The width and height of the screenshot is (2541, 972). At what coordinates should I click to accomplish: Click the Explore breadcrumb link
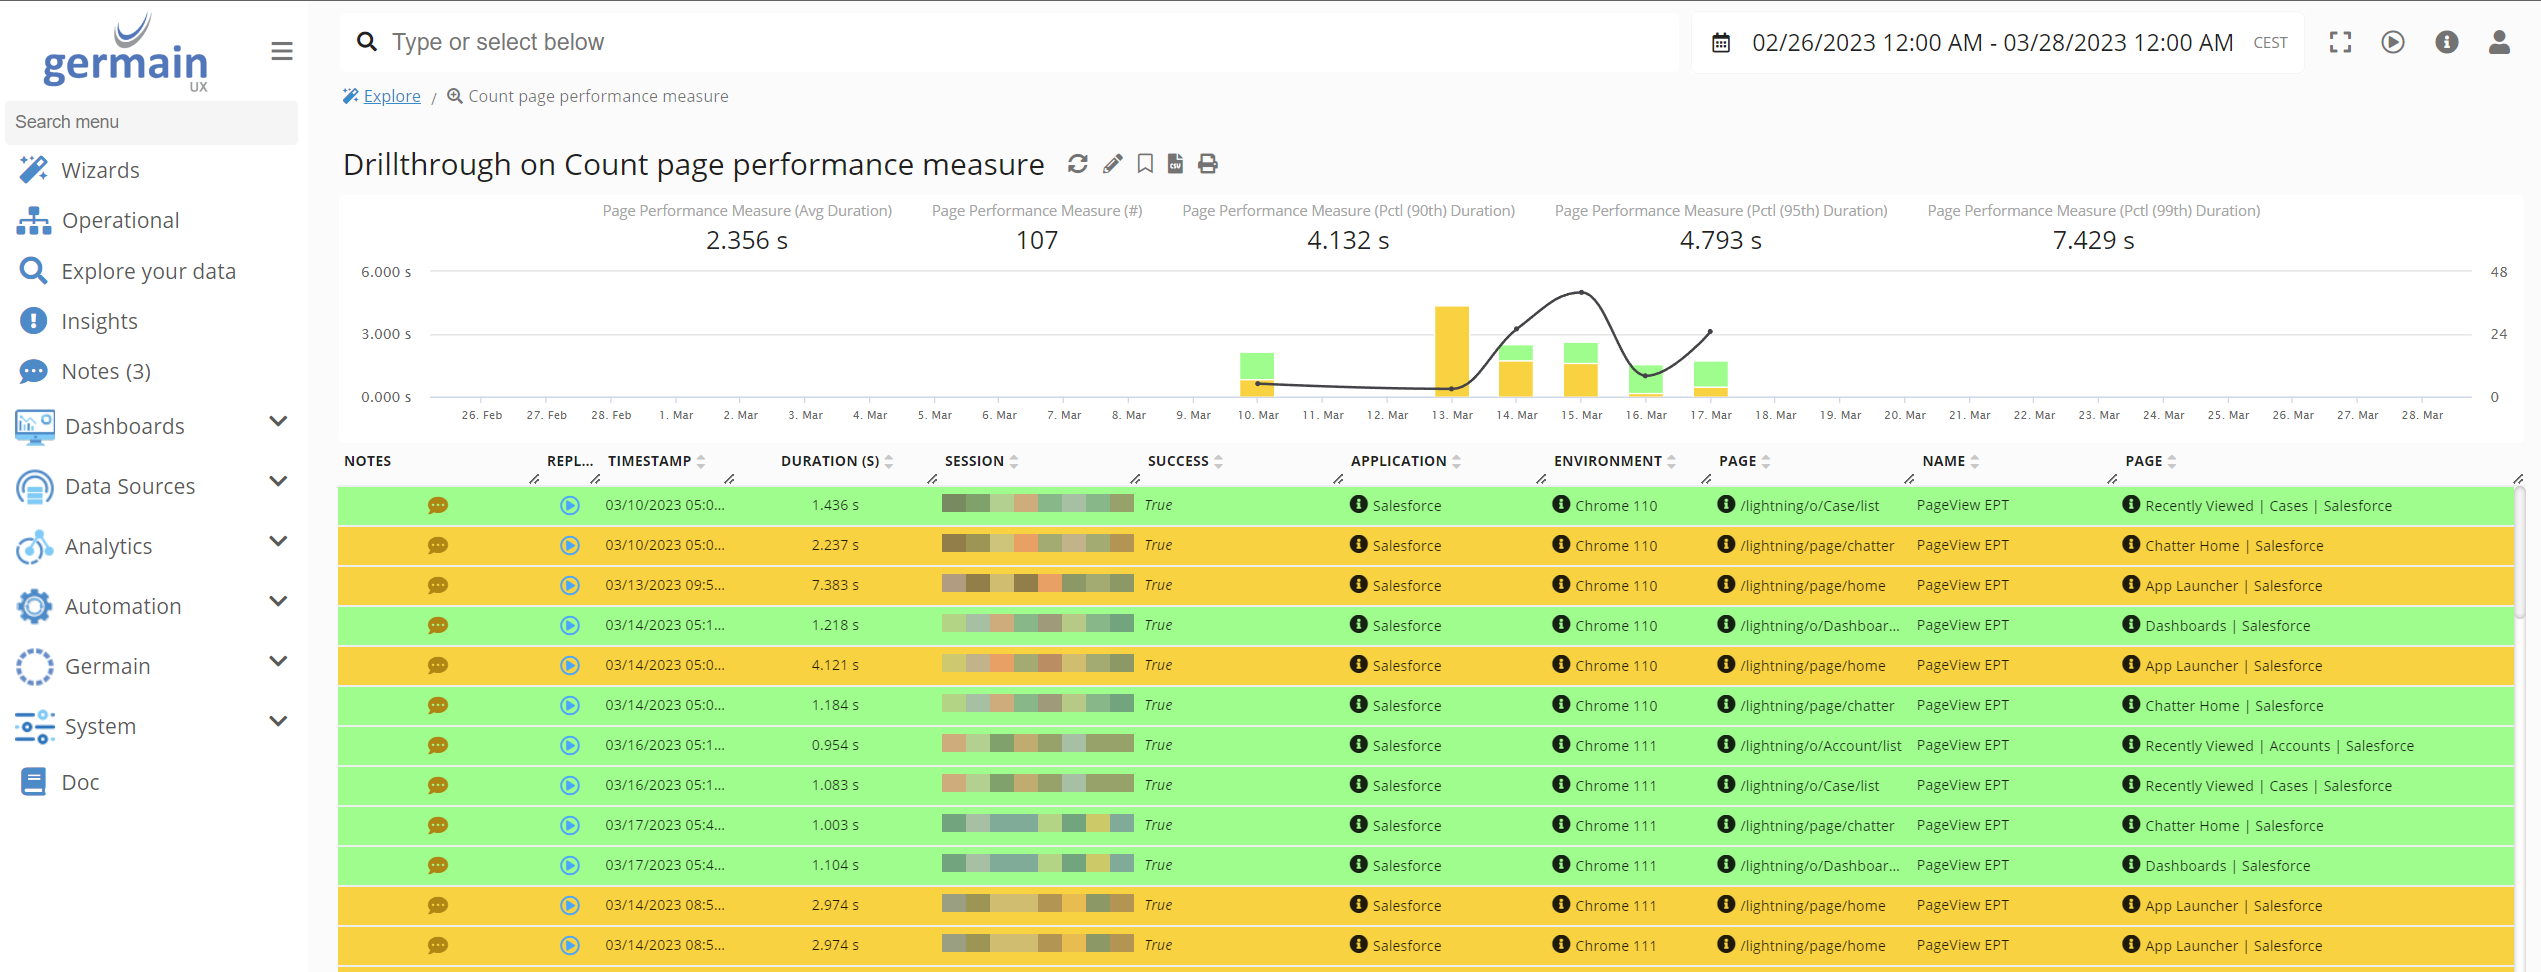(392, 95)
